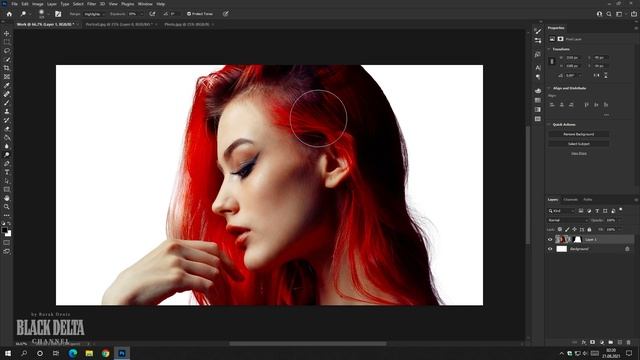
Task: Delete layer with trash icon
Action: (629, 342)
